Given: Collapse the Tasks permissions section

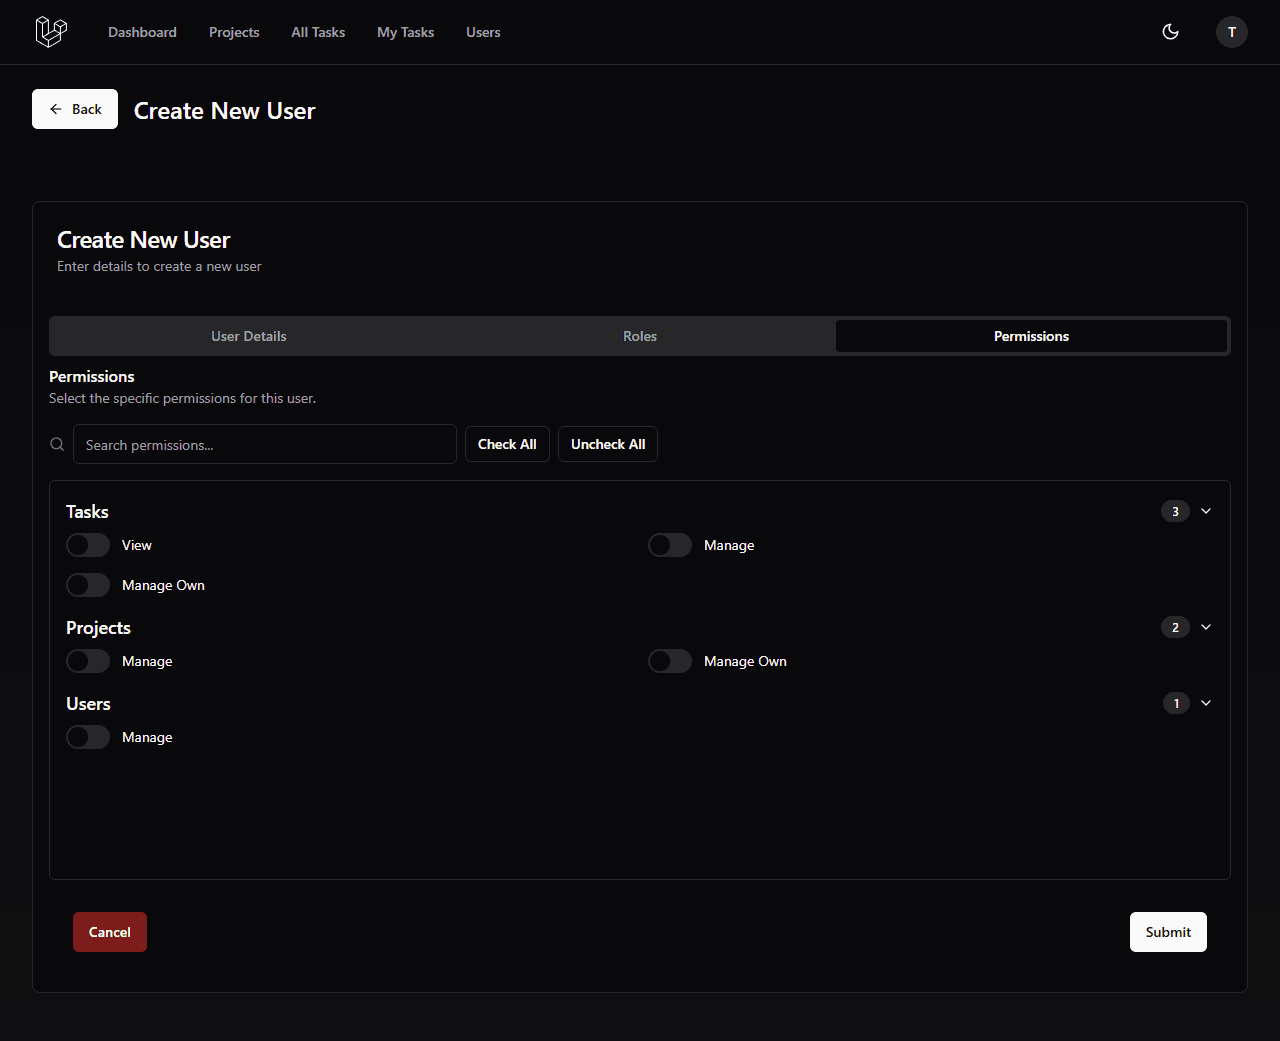Looking at the screenshot, I should (1206, 511).
